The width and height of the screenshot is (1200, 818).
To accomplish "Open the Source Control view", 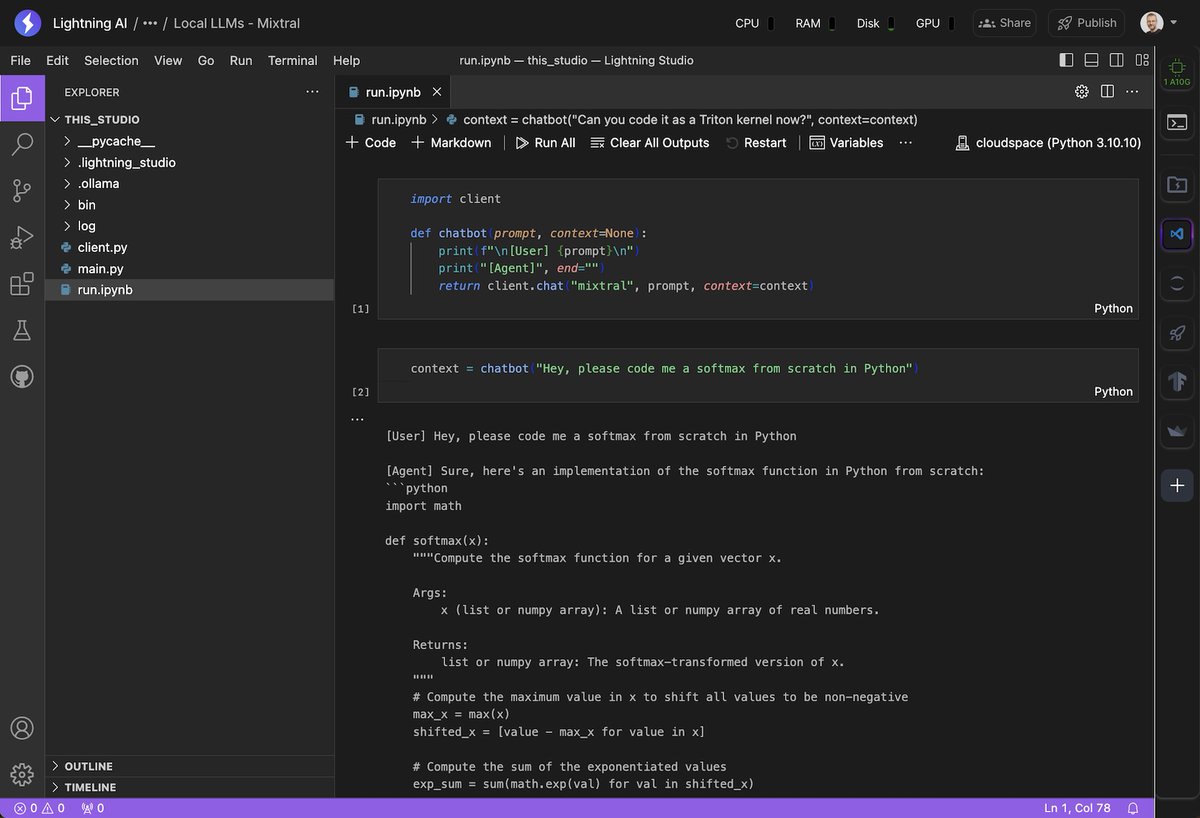I will click(22, 191).
